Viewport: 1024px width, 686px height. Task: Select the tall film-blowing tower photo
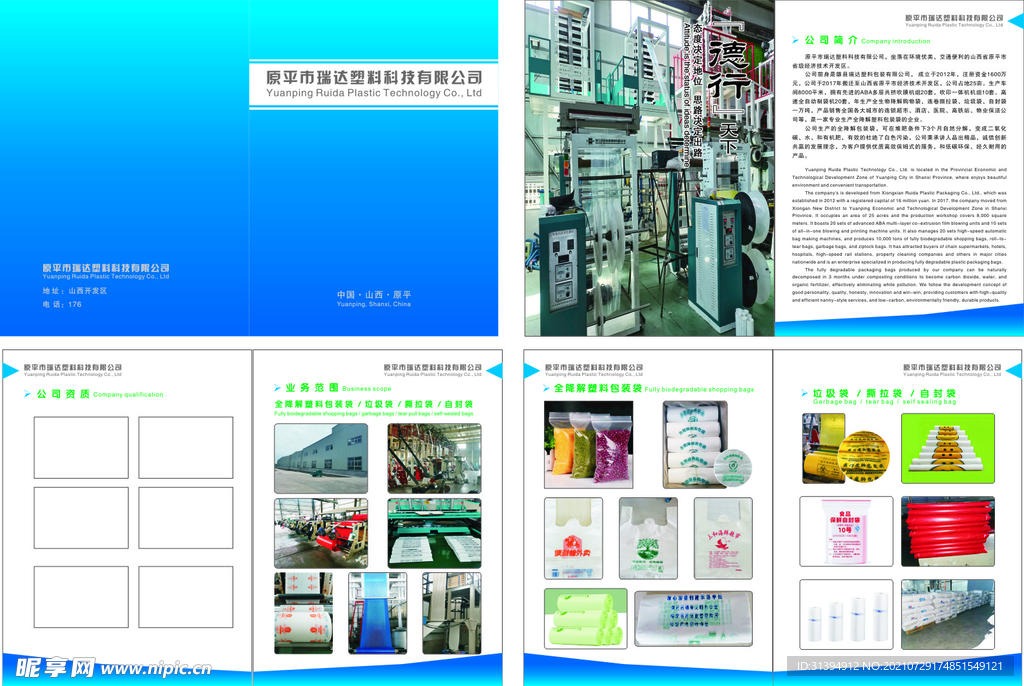click(452, 613)
